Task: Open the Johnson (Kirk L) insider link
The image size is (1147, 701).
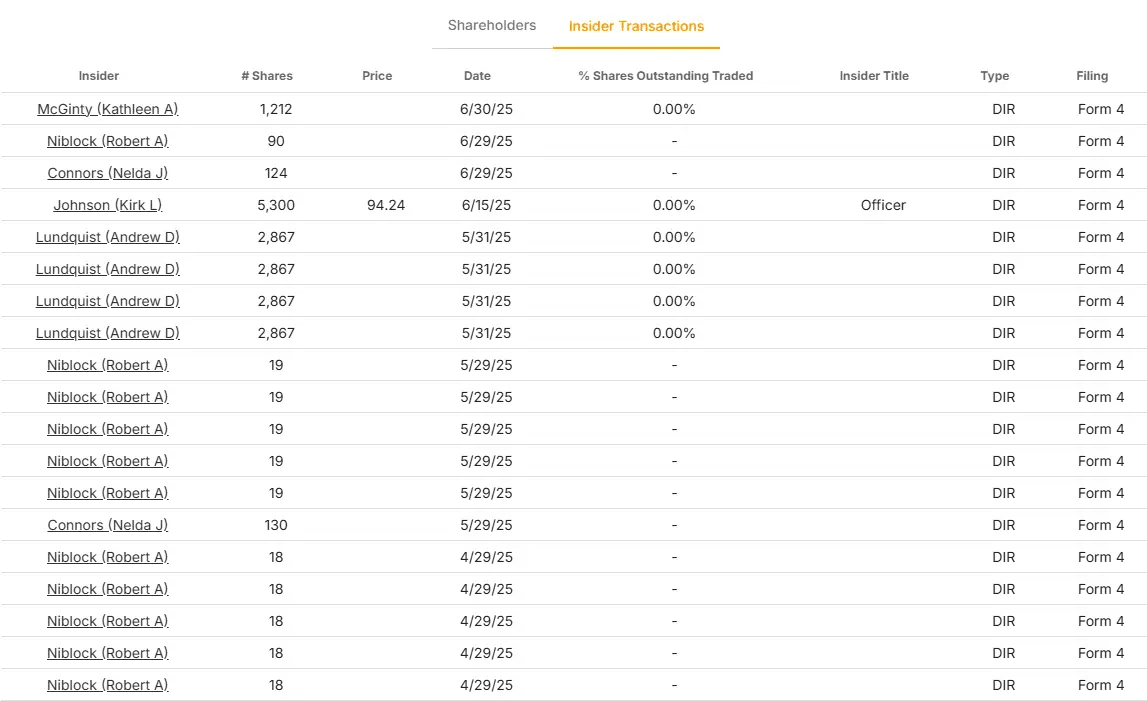Action: coord(108,206)
